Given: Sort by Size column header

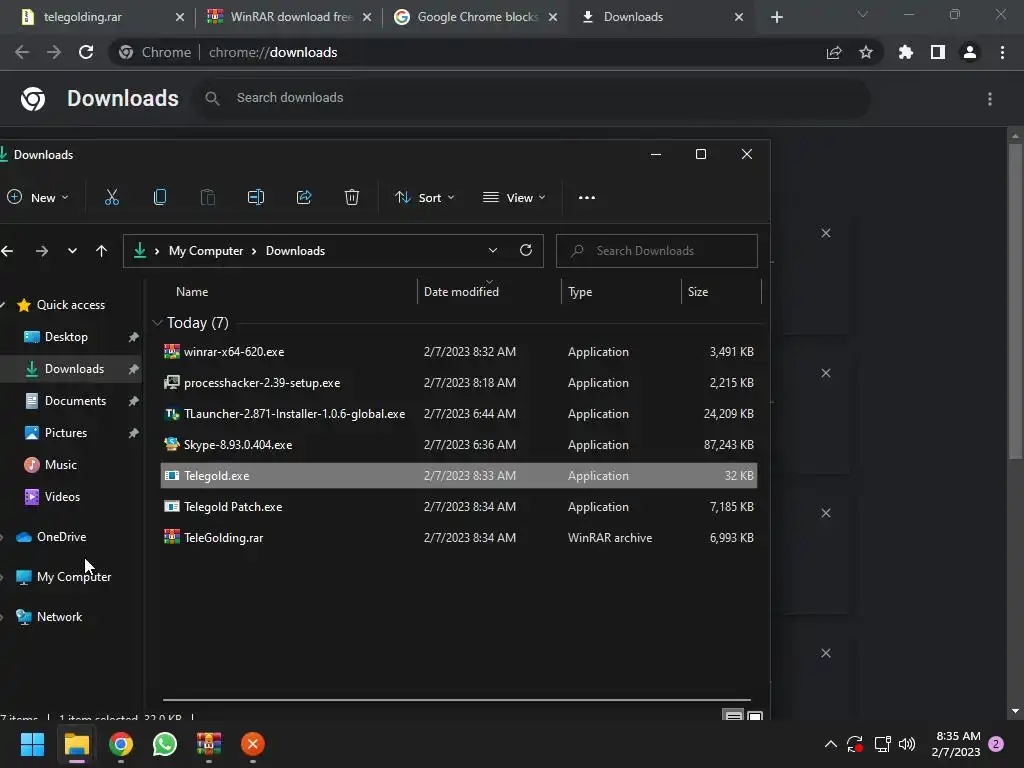Looking at the screenshot, I should point(697,292).
